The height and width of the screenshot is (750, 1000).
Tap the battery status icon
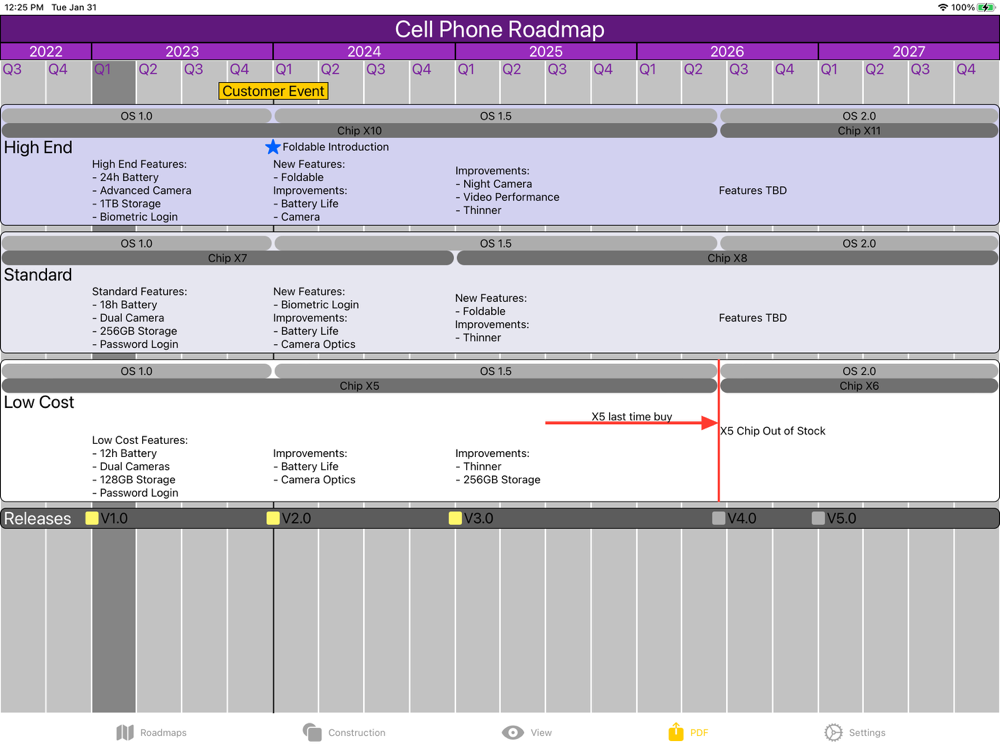986,7
